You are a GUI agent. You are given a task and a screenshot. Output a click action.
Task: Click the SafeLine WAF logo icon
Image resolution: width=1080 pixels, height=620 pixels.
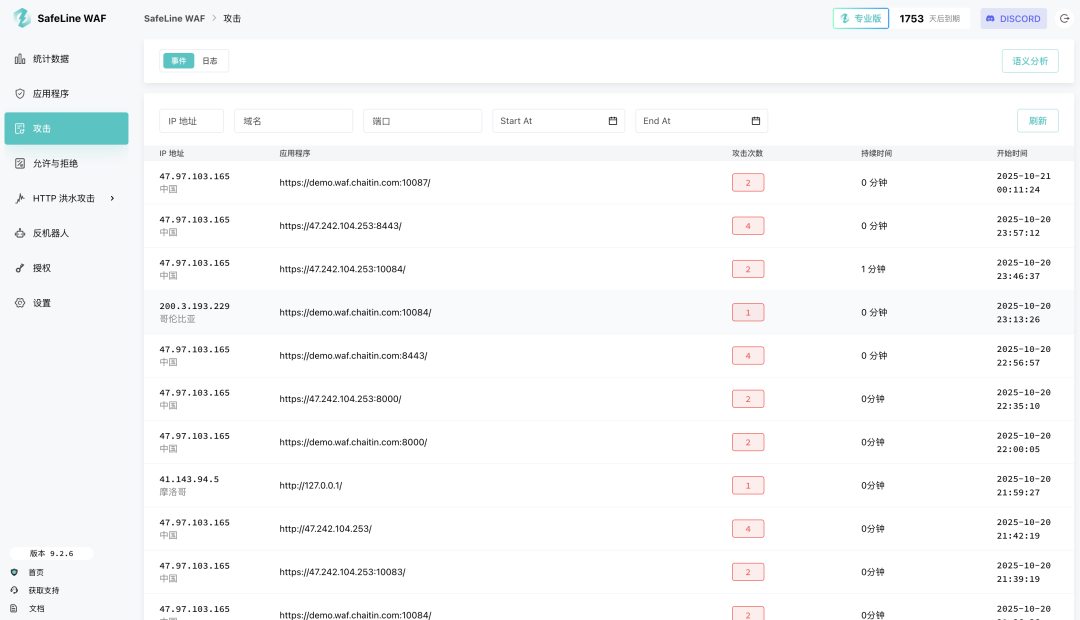[22, 18]
